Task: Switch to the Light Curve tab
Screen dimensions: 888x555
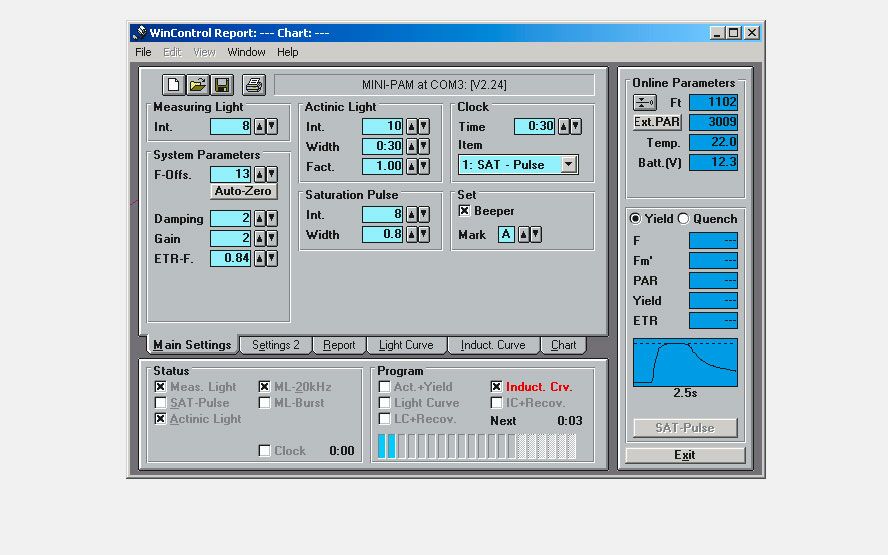Action: 406,345
